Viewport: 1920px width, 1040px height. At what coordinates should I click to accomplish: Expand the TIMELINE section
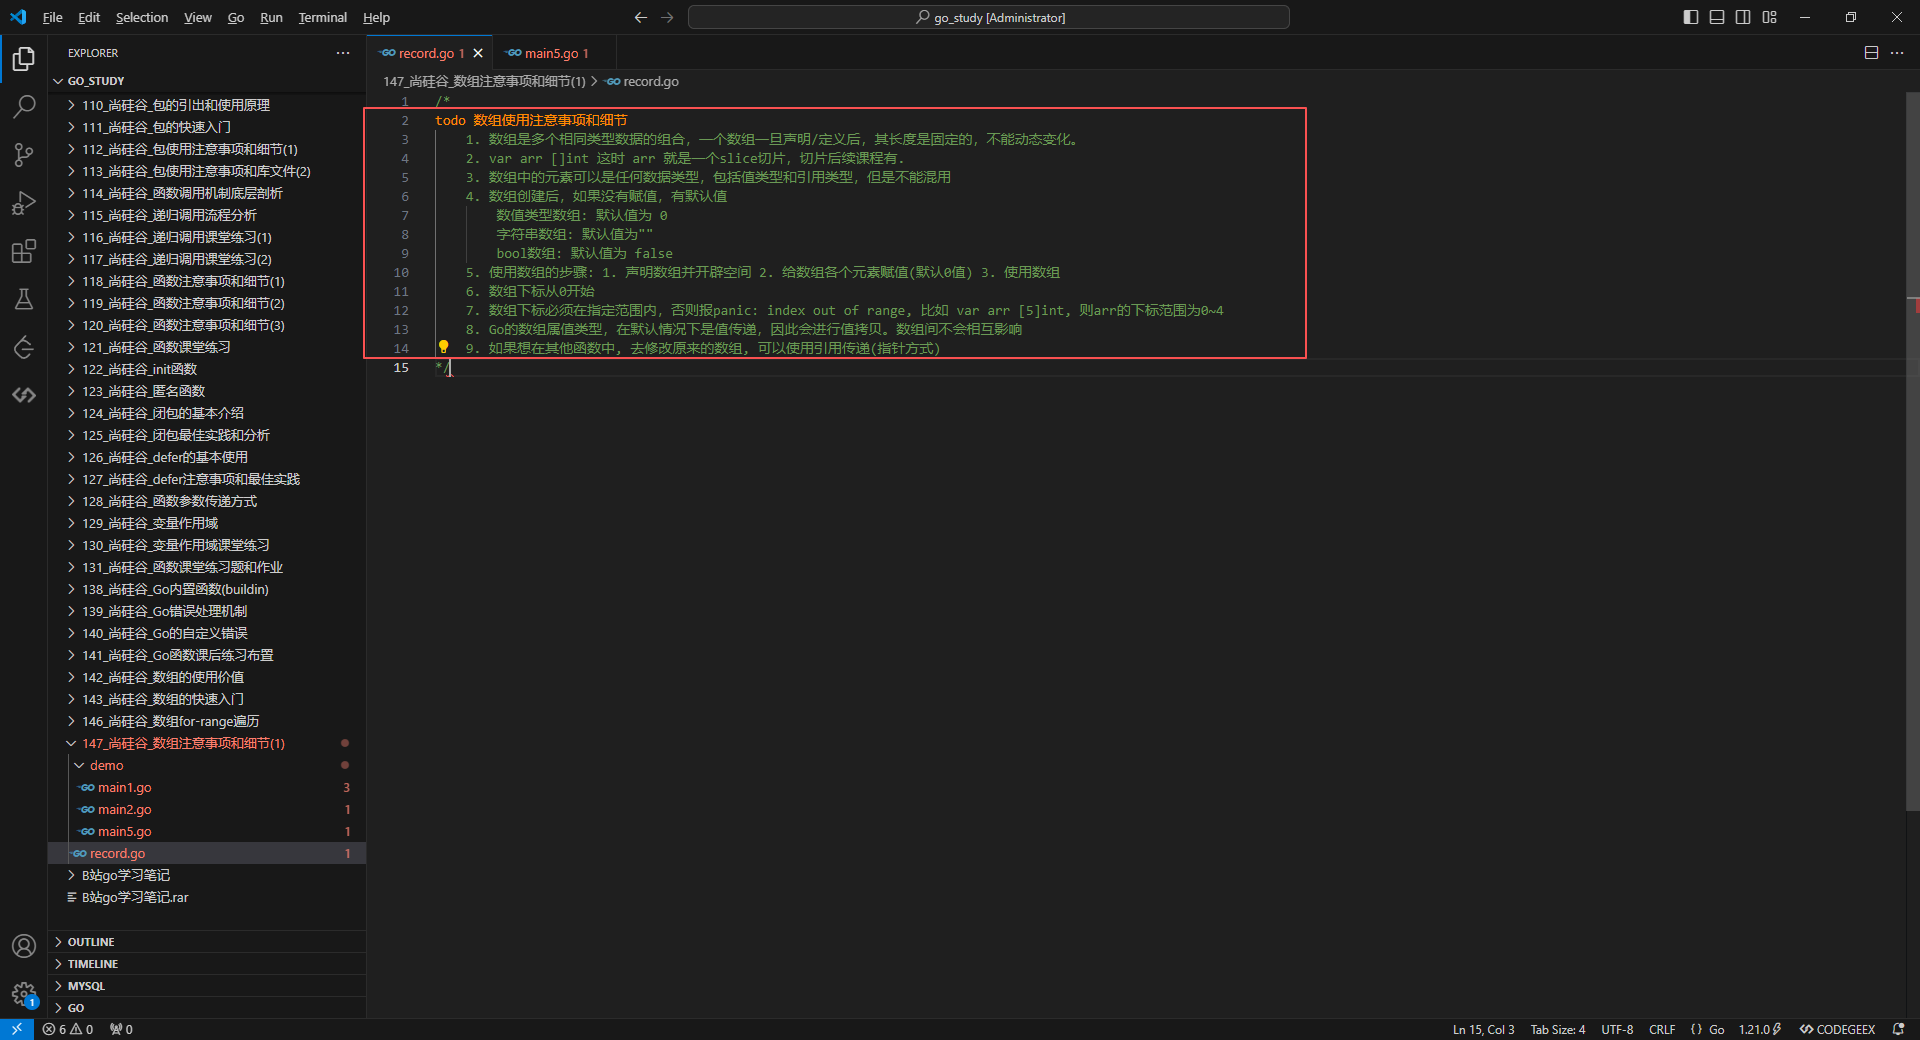point(207,964)
